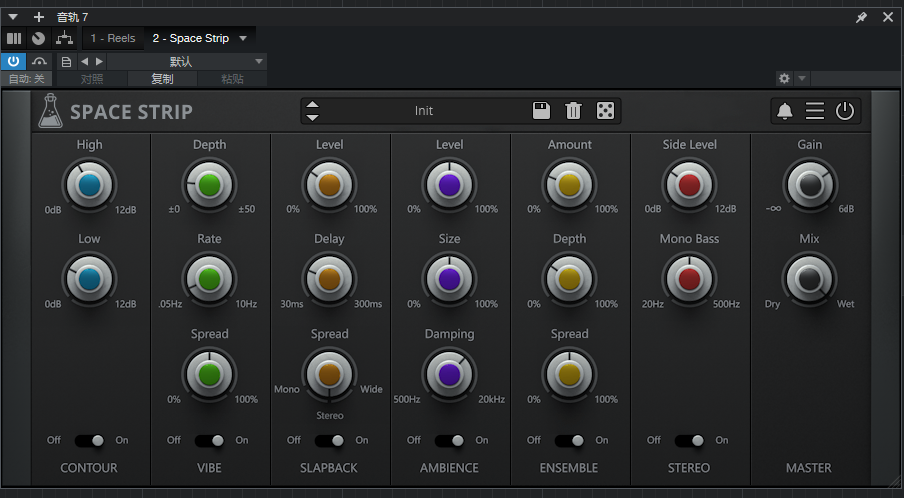Toggle the sidechain icon next to the blue bypass power button
Image resolution: width=904 pixels, height=498 pixels.
tap(39, 61)
